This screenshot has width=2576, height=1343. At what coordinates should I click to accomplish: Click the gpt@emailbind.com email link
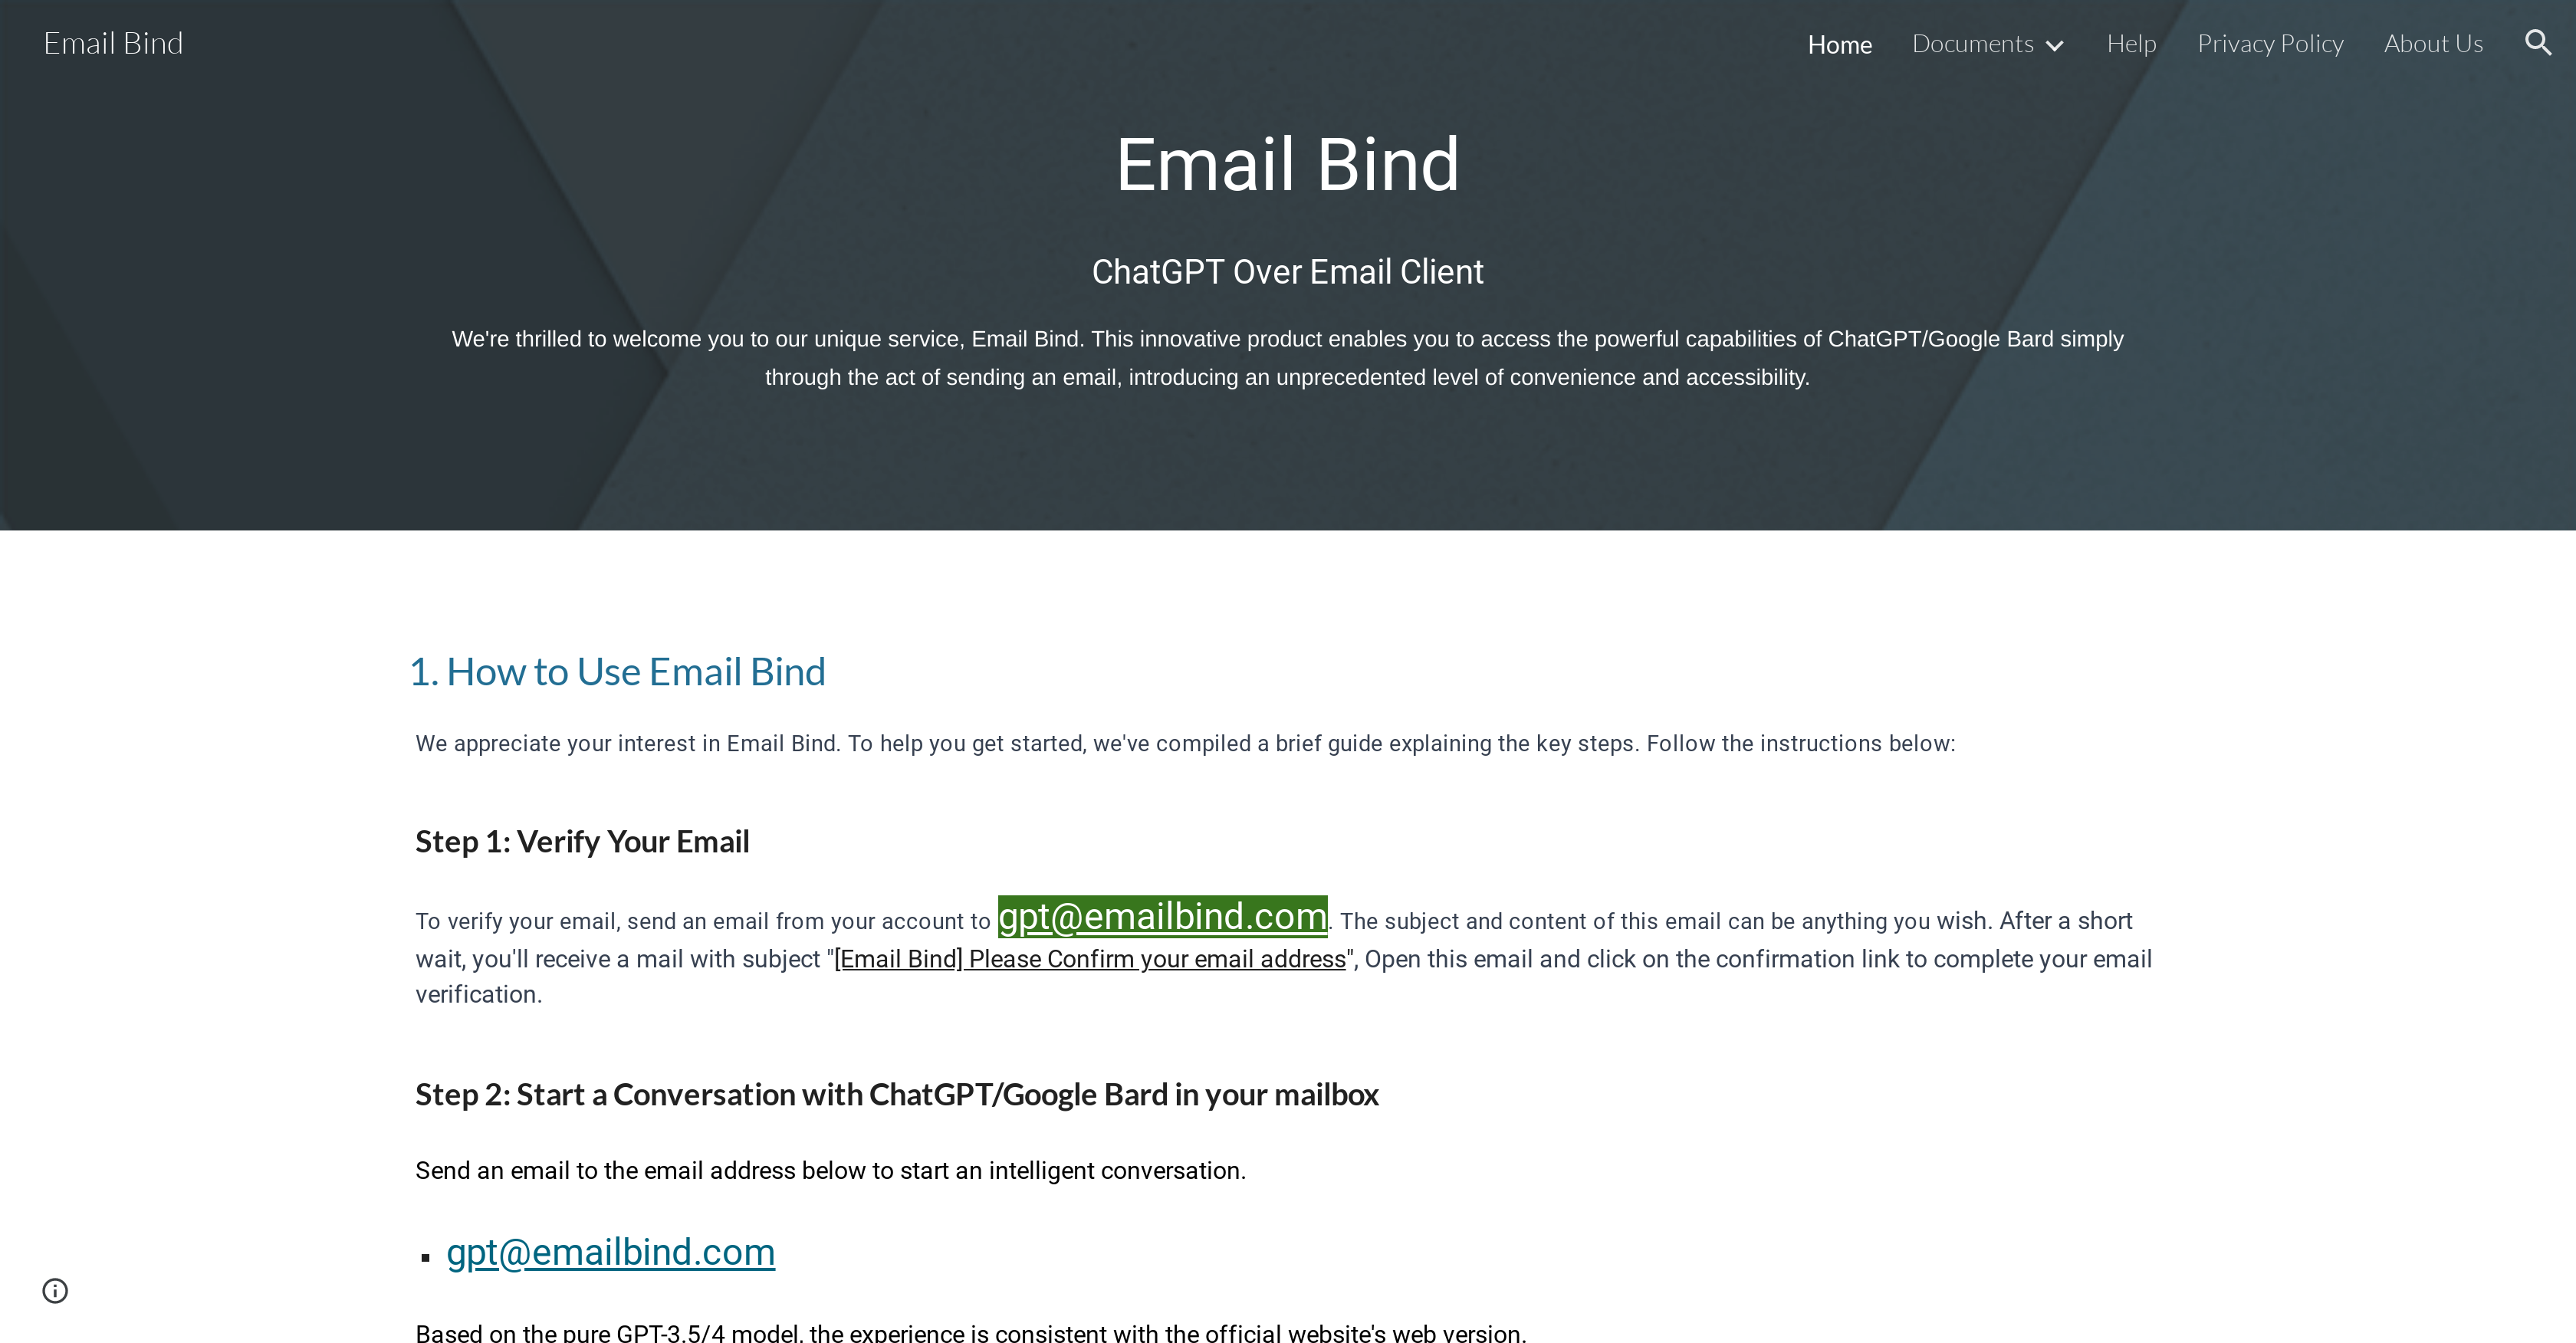pos(610,1251)
